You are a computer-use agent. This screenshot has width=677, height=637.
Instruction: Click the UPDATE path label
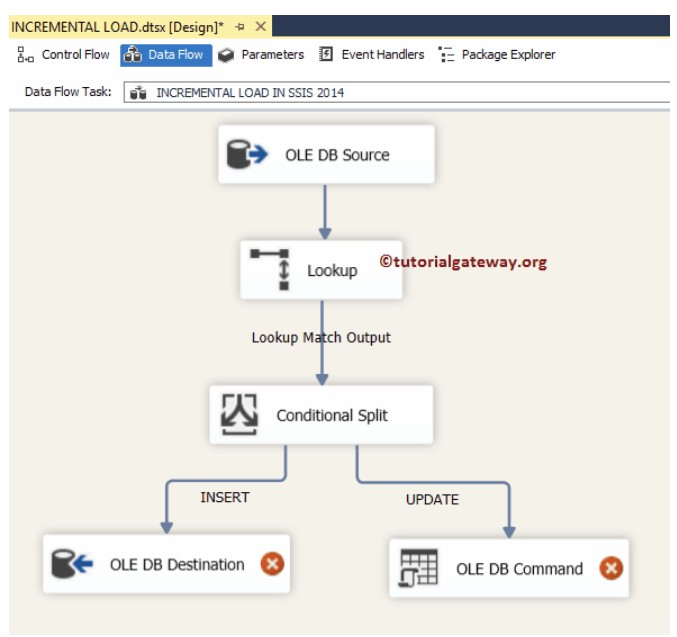432,499
